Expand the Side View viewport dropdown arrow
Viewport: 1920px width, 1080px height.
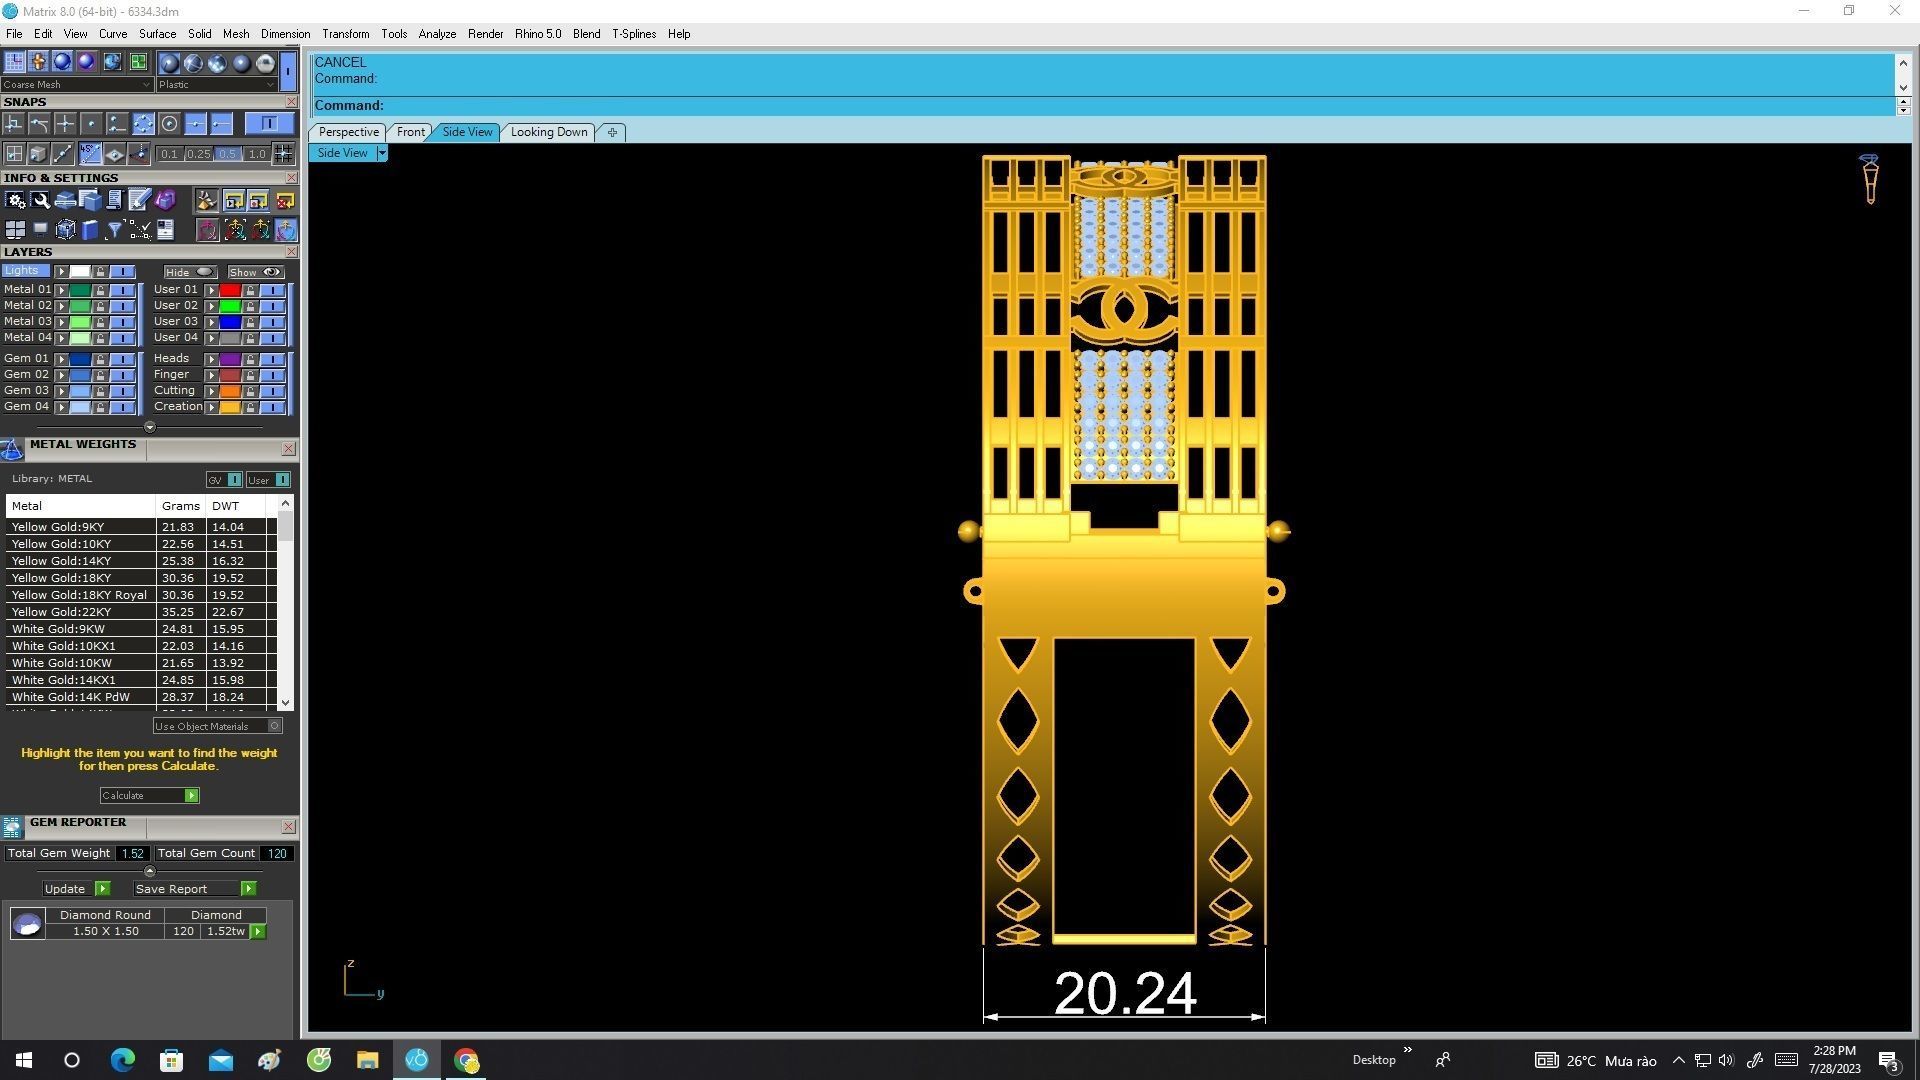pyautogui.click(x=382, y=153)
